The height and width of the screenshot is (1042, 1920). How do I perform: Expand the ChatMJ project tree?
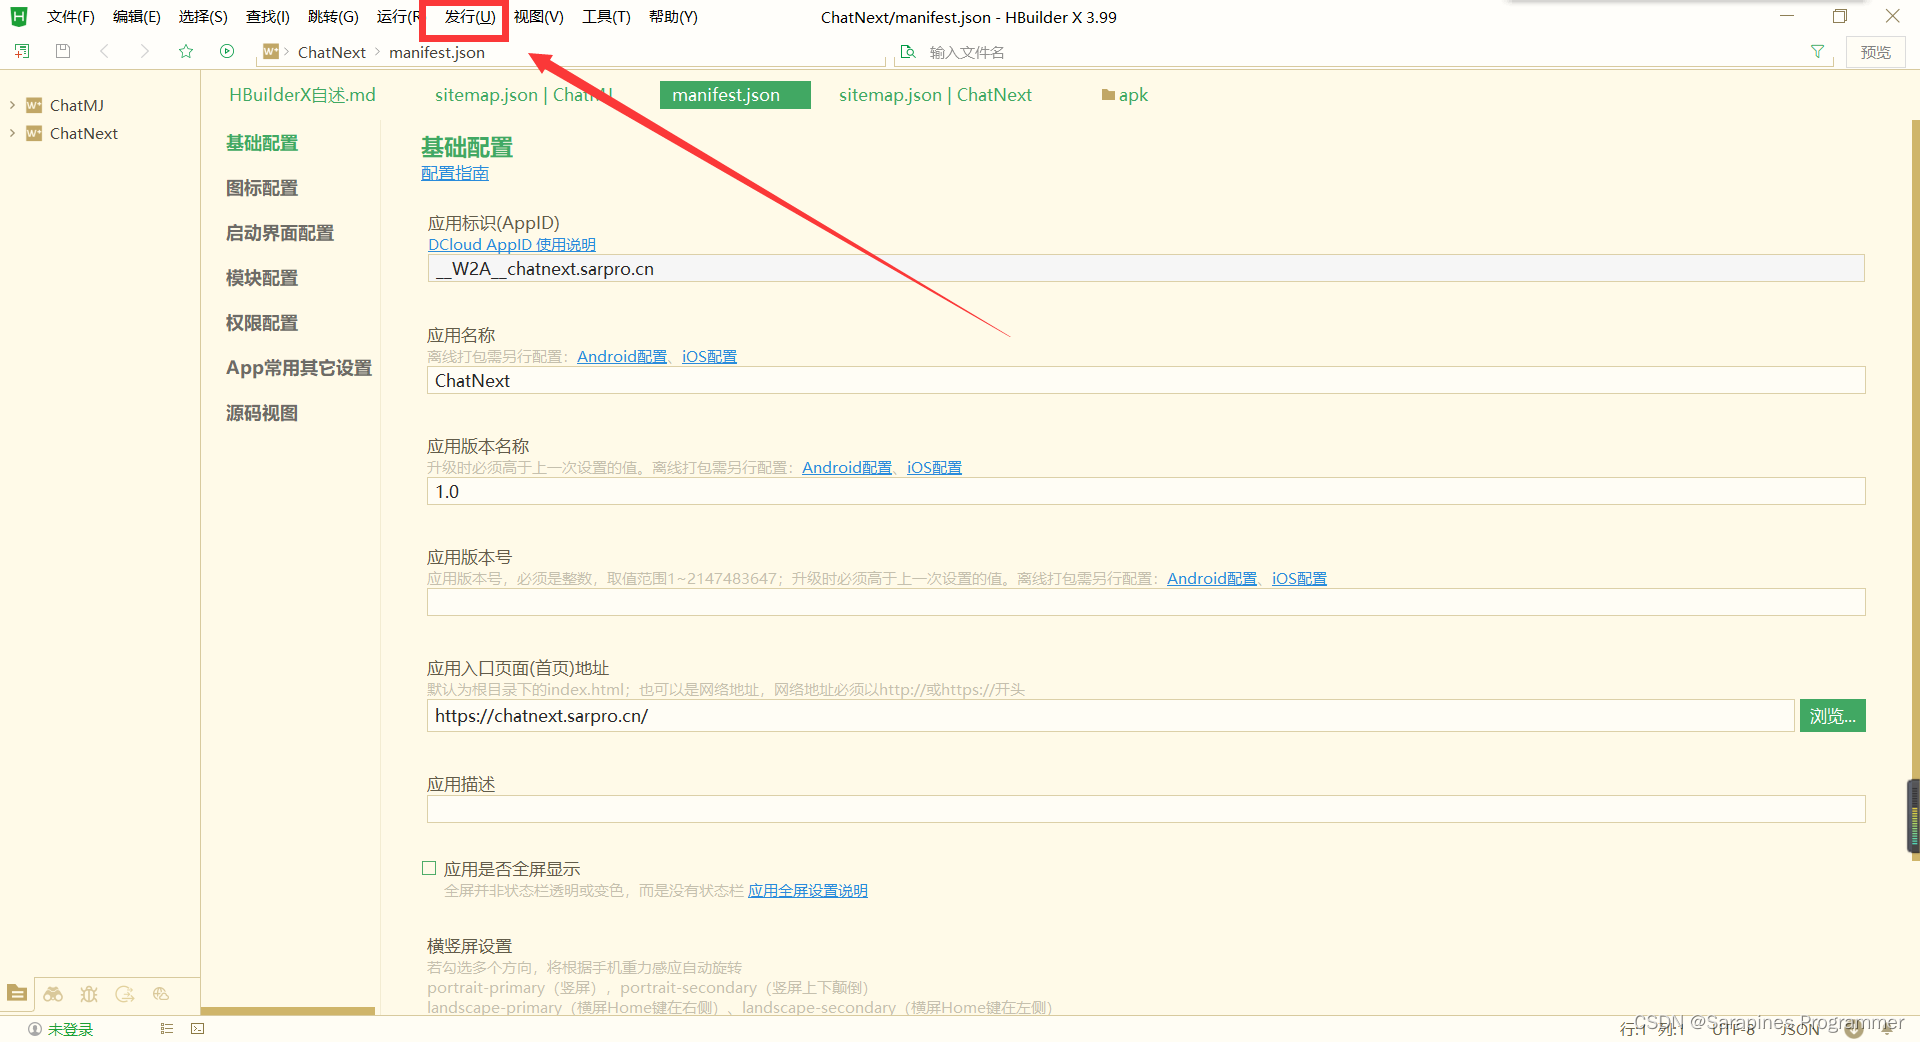tap(12, 105)
